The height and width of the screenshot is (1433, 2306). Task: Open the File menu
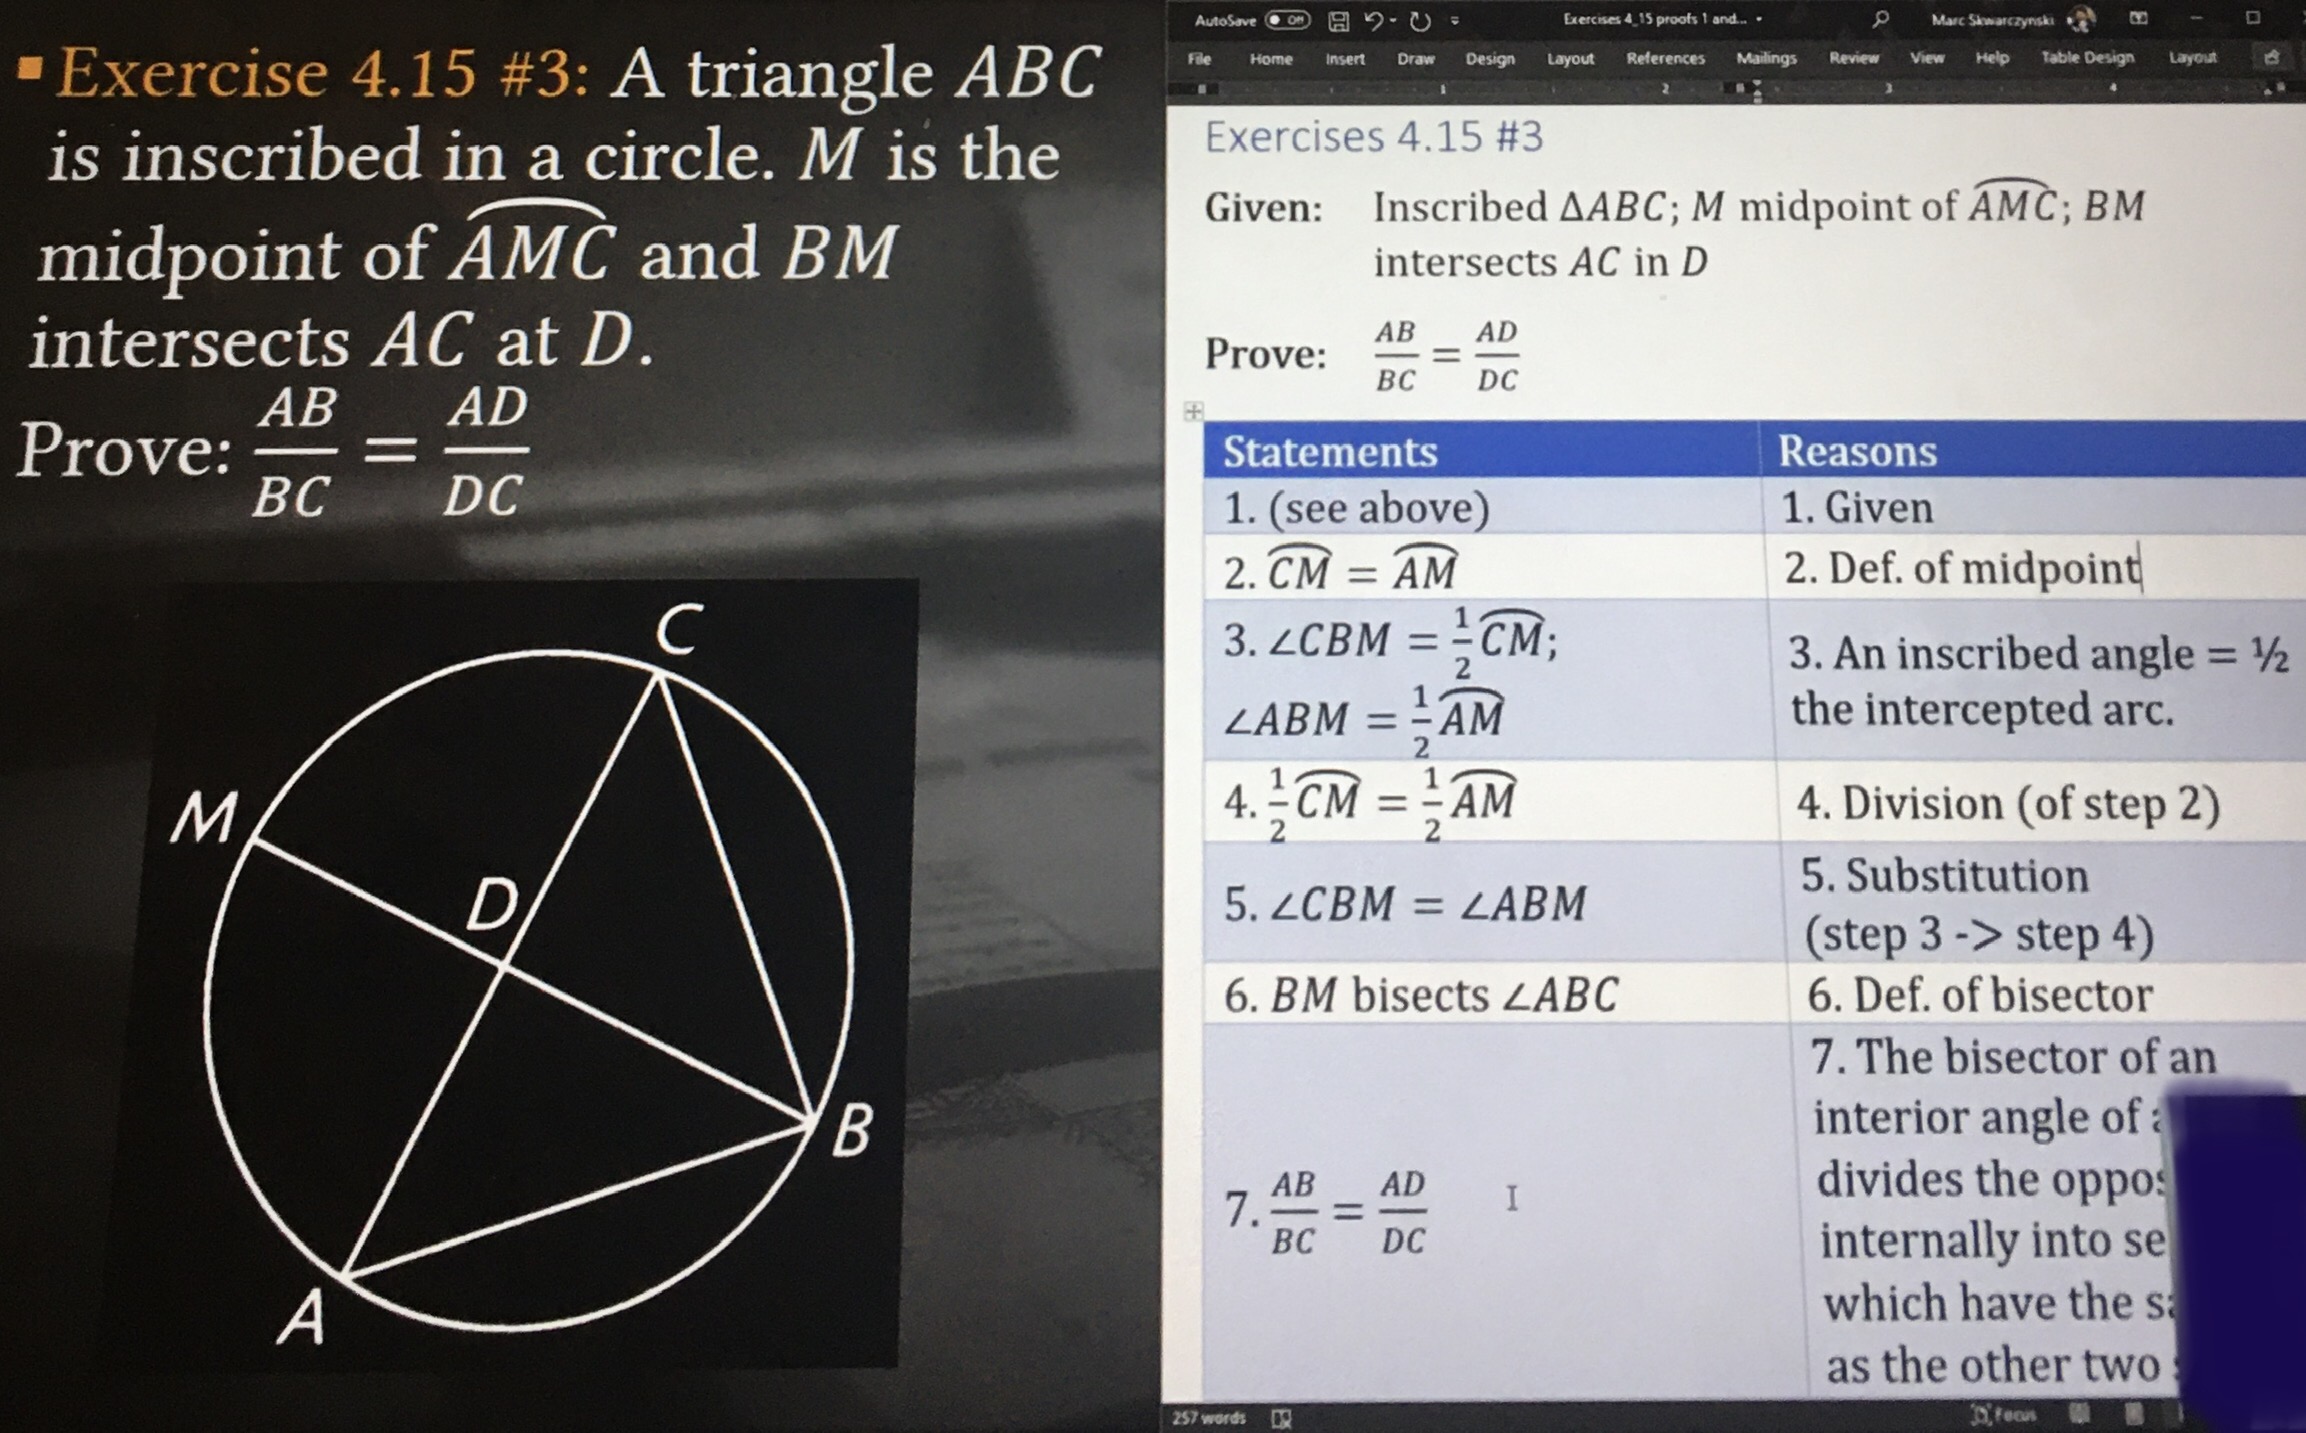click(x=1202, y=59)
